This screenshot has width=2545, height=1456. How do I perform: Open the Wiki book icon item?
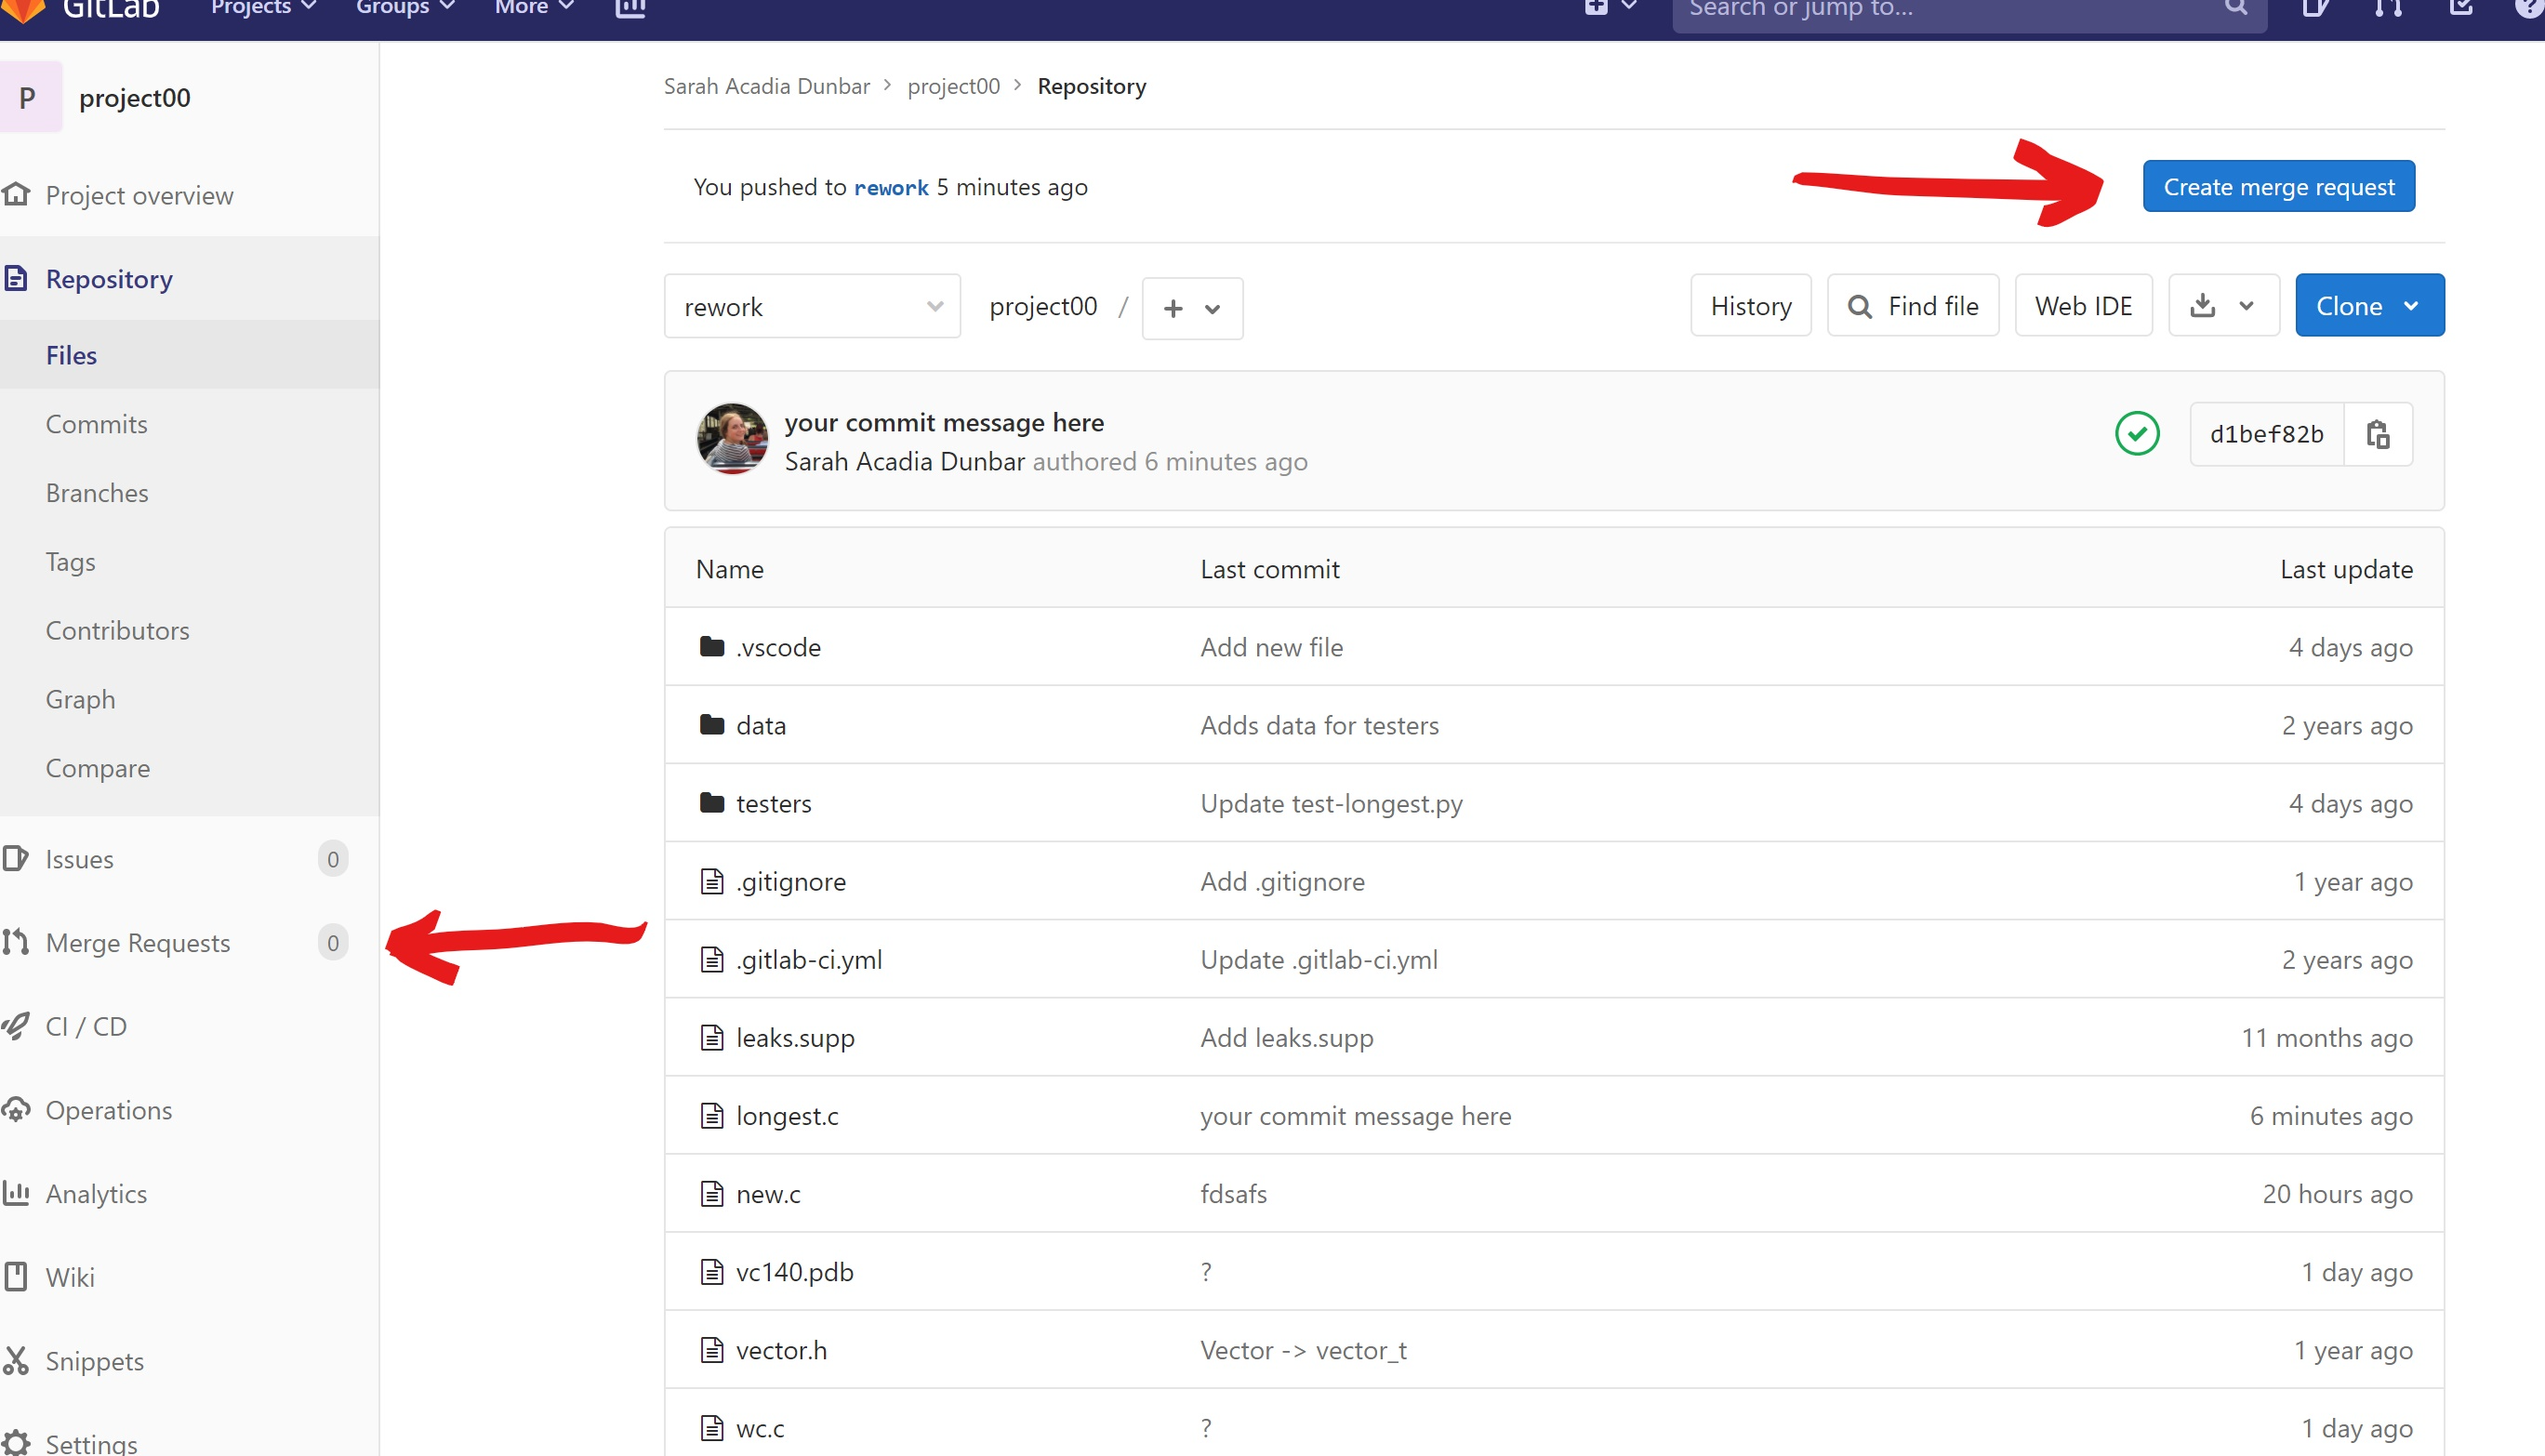(16, 1277)
